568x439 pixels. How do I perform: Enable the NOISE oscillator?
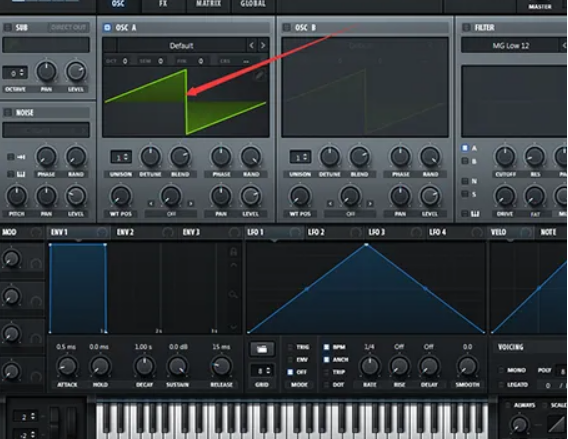tap(8, 113)
